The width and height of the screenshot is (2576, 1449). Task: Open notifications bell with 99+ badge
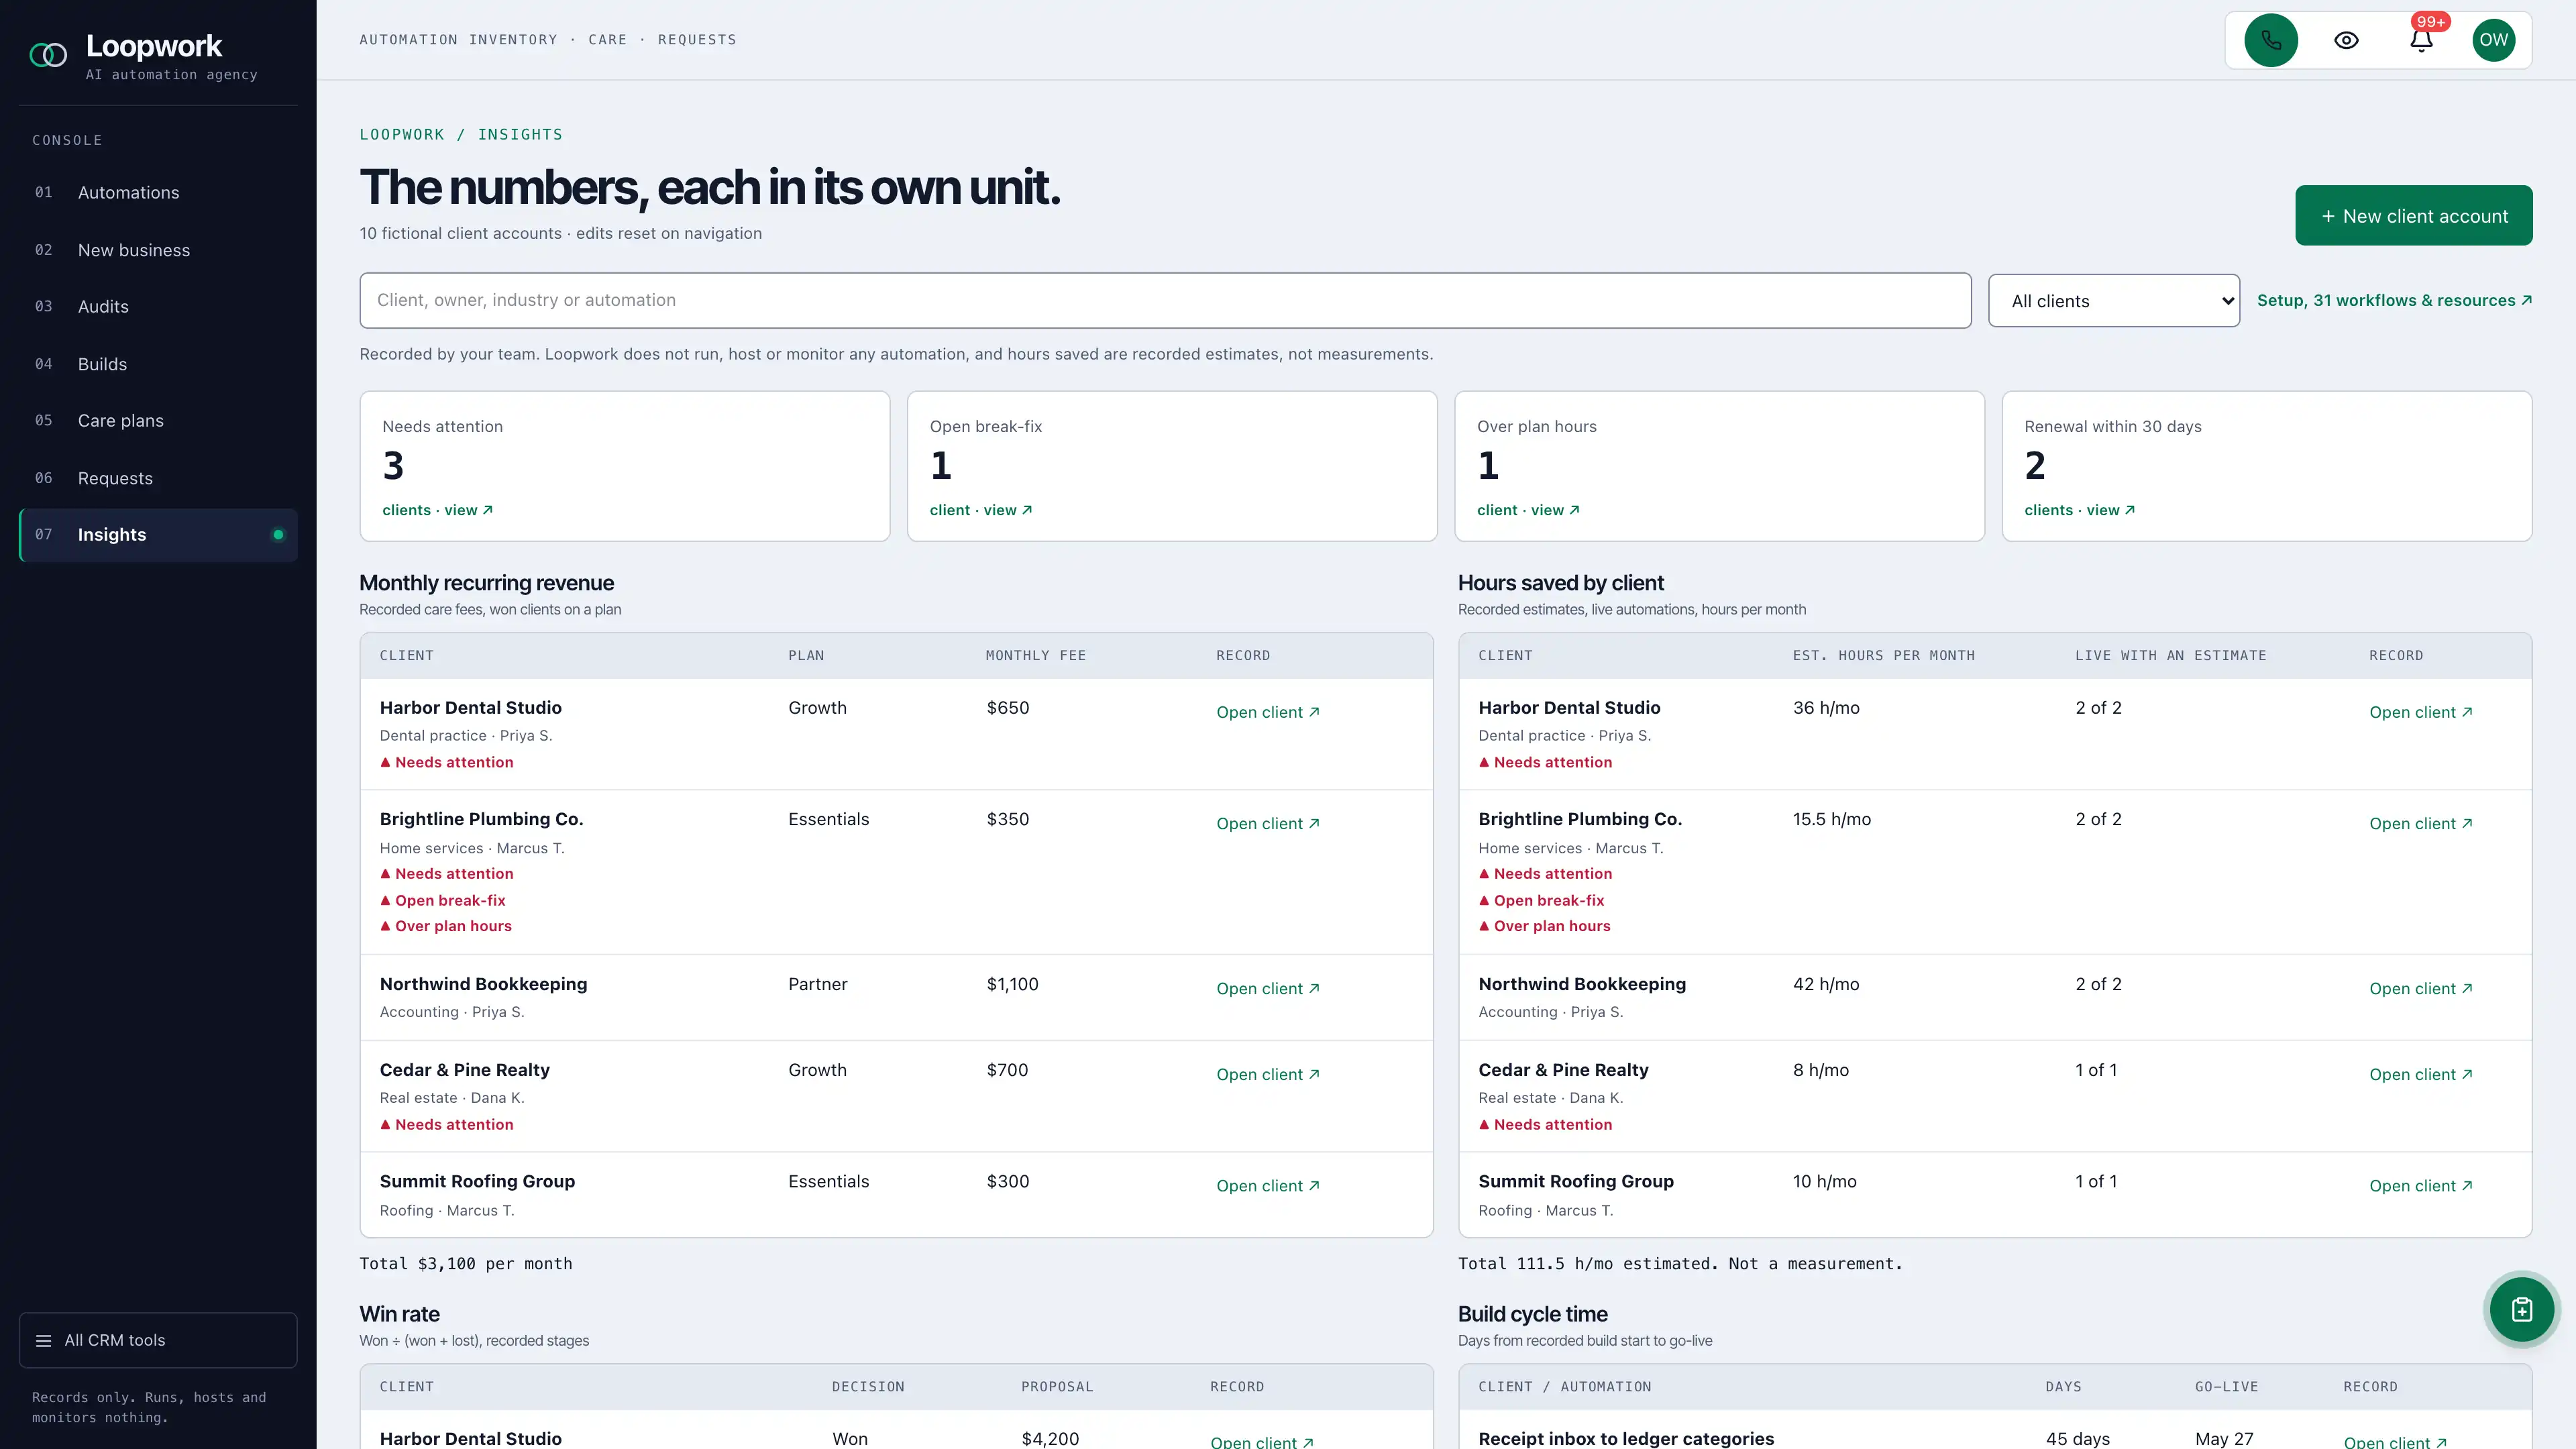point(2421,40)
